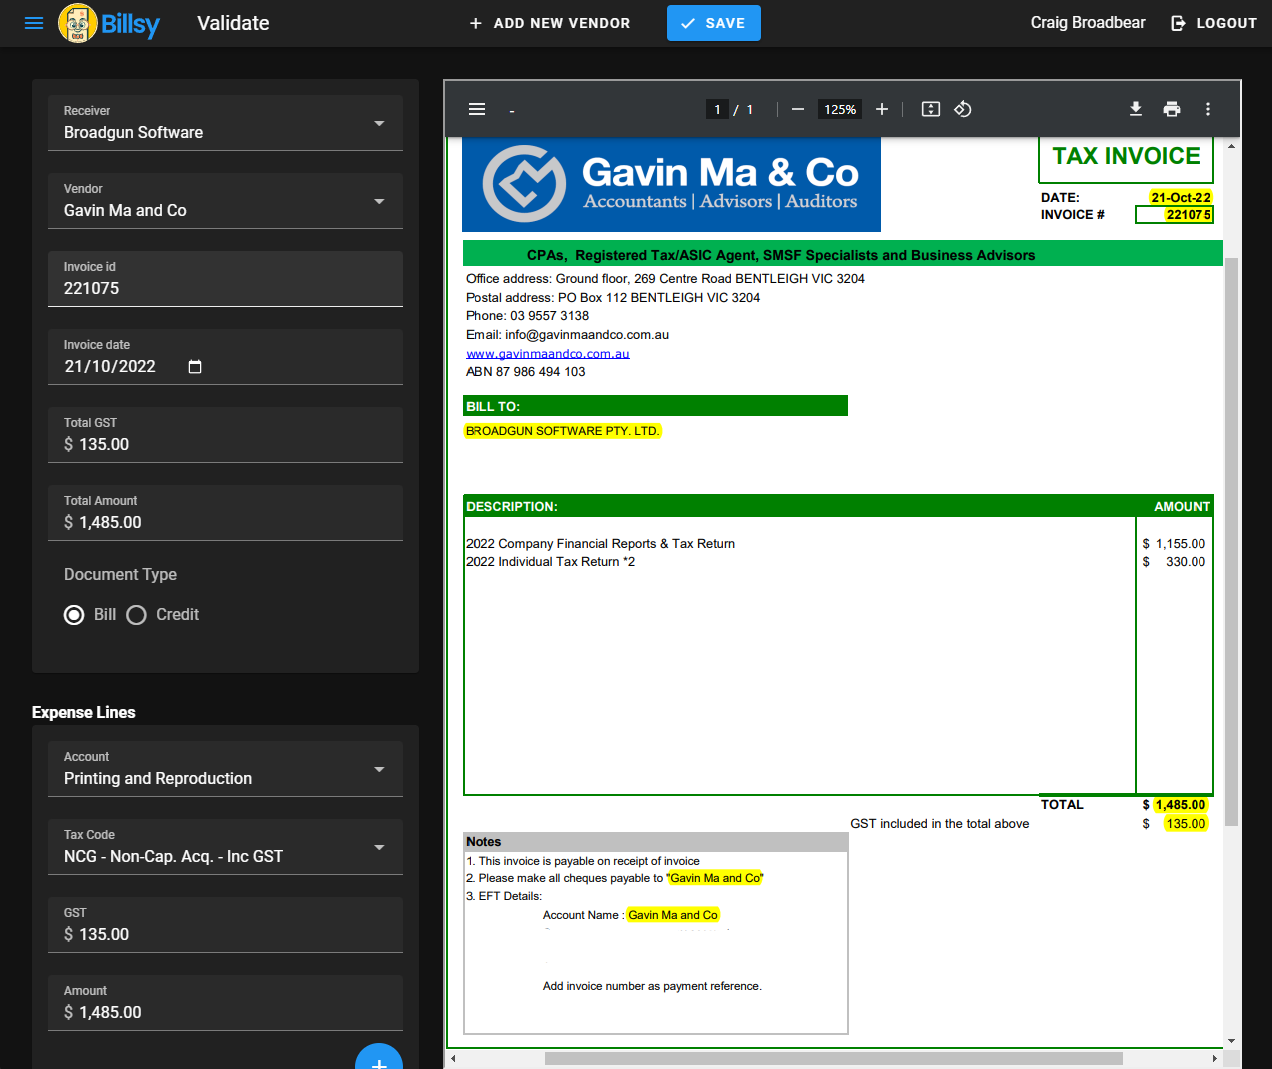Click '2022 Company Financial Reports & Tax Return'
This screenshot has width=1272, height=1069.
pyautogui.click(x=600, y=544)
